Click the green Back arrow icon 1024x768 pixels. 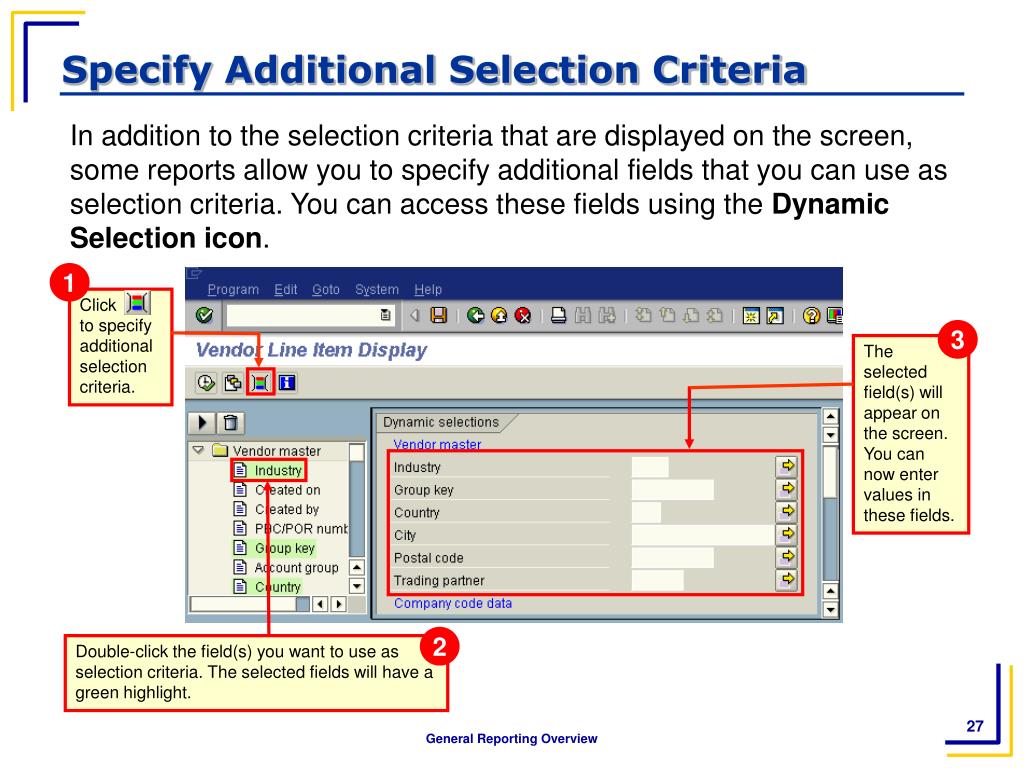click(476, 315)
